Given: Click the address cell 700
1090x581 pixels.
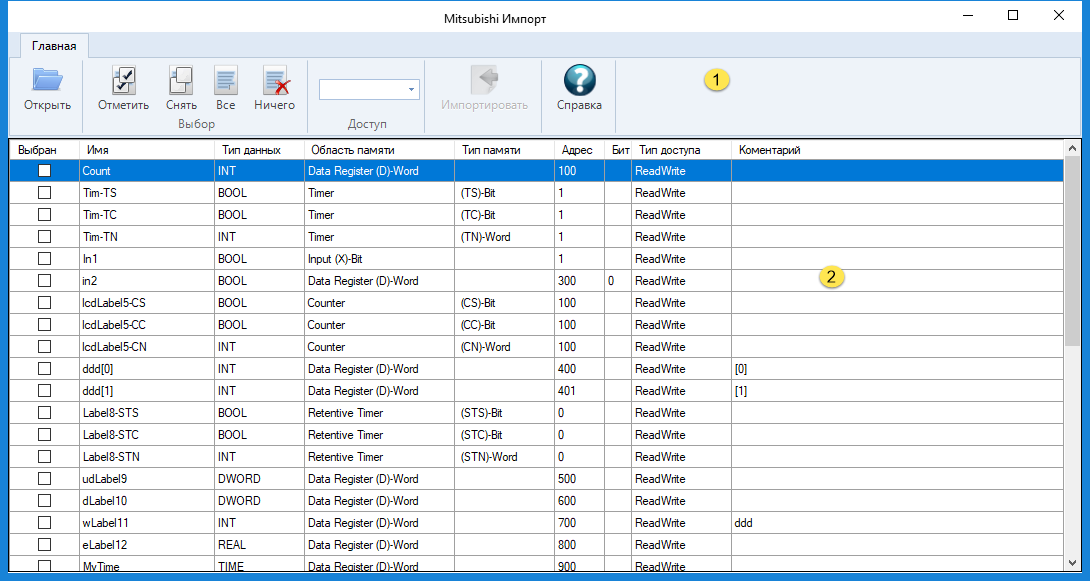Looking at the screenshot, I should click(x=579, y=523).
